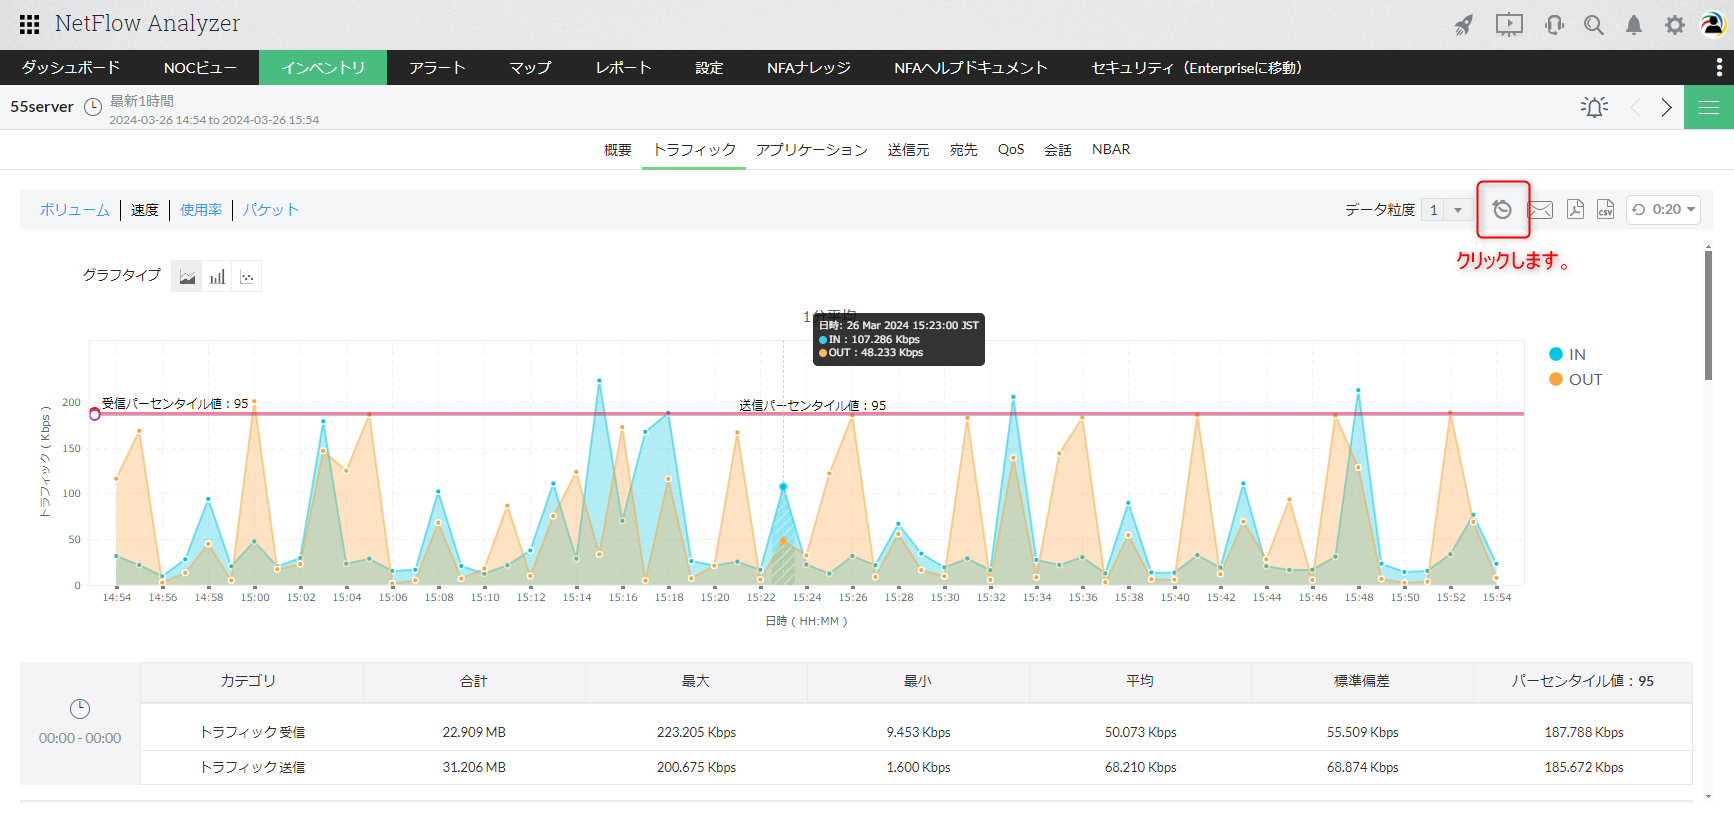1734x823 pixels.
Task: Select the area chart graph type
Action: pos(187,277)
